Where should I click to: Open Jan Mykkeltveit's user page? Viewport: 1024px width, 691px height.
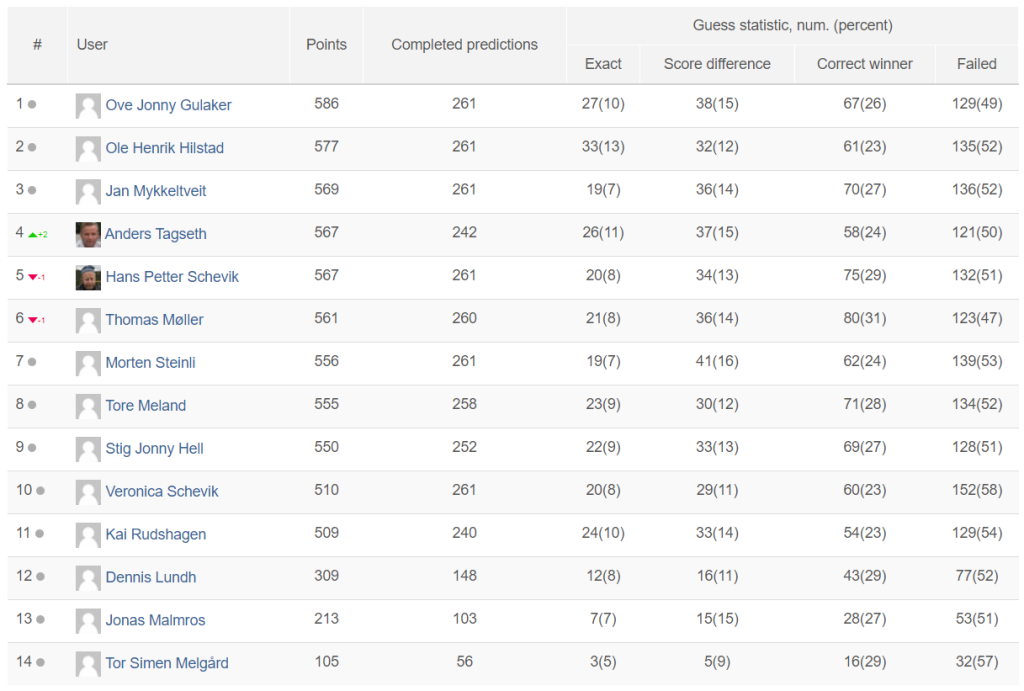point(155,191)
